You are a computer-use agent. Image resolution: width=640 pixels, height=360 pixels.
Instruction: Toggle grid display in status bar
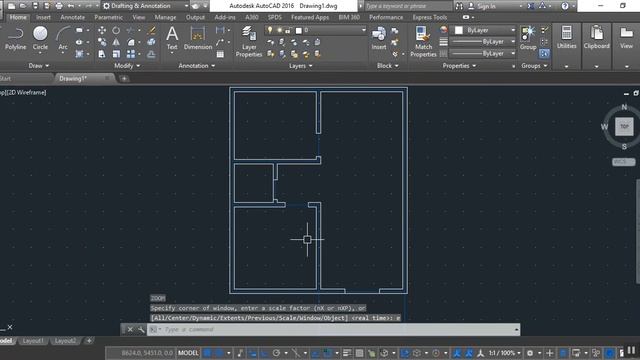(207, 353)
